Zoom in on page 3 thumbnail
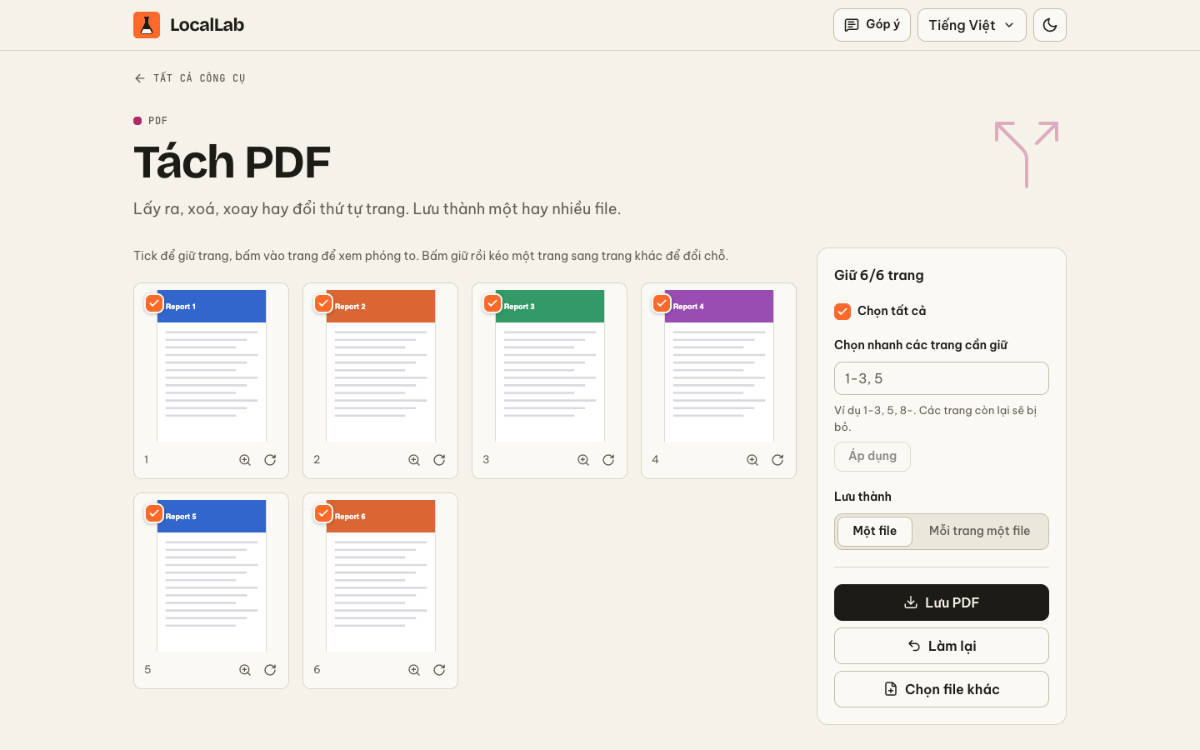The image size is (1200, 750). 583,460
